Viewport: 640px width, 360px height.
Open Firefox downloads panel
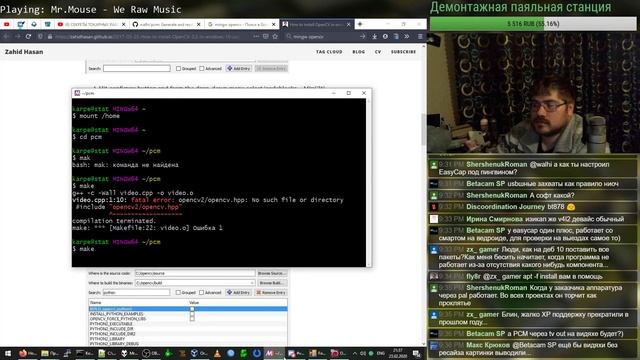pyautogui.click(x=374, y=36)
